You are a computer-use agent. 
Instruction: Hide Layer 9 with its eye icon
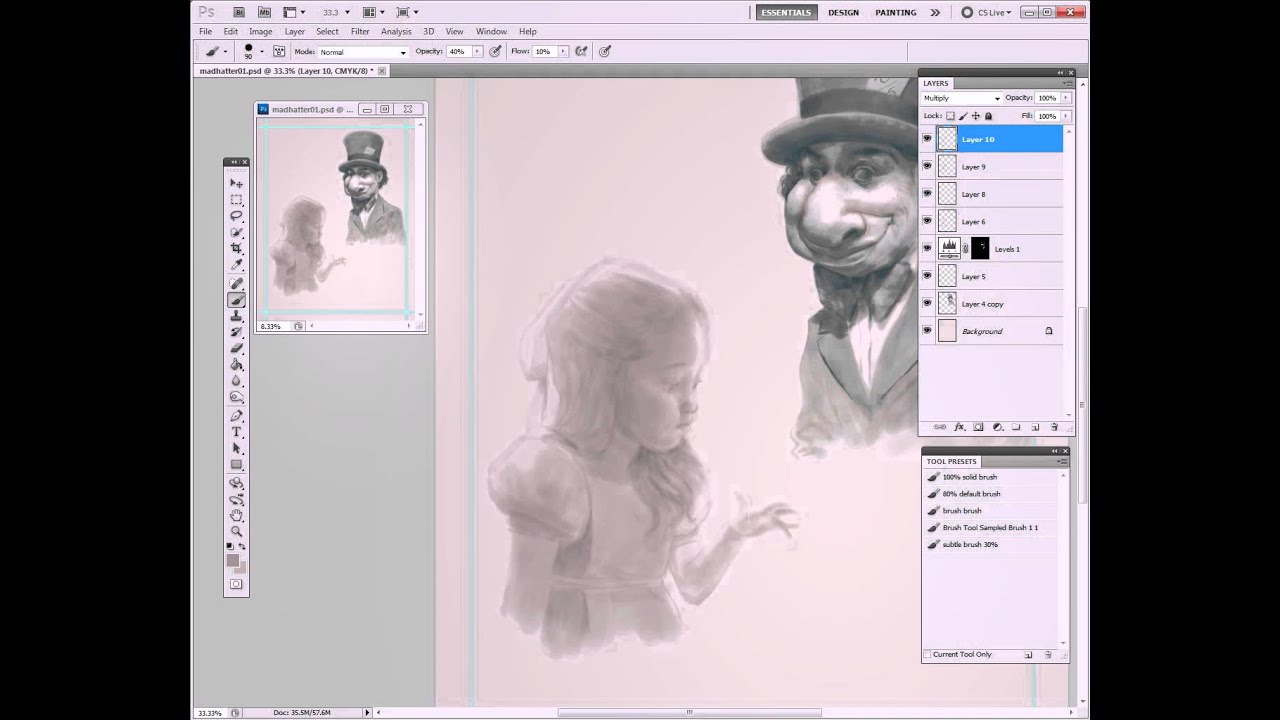927,167
